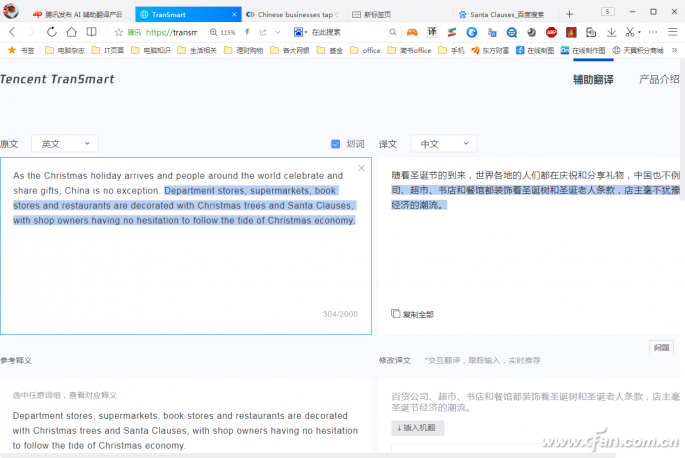Click the 插入机翻 button
Viewport: 685px width, 458px height.
click(x=418, y=428)
